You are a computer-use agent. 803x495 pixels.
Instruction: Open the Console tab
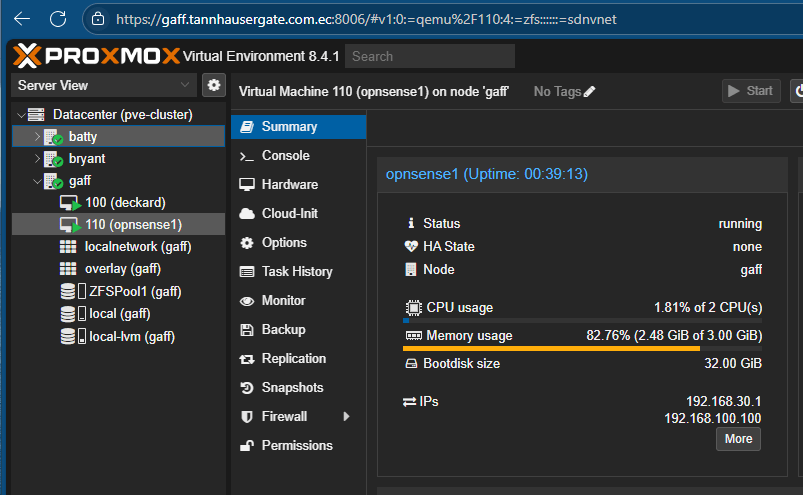[285, 155]
